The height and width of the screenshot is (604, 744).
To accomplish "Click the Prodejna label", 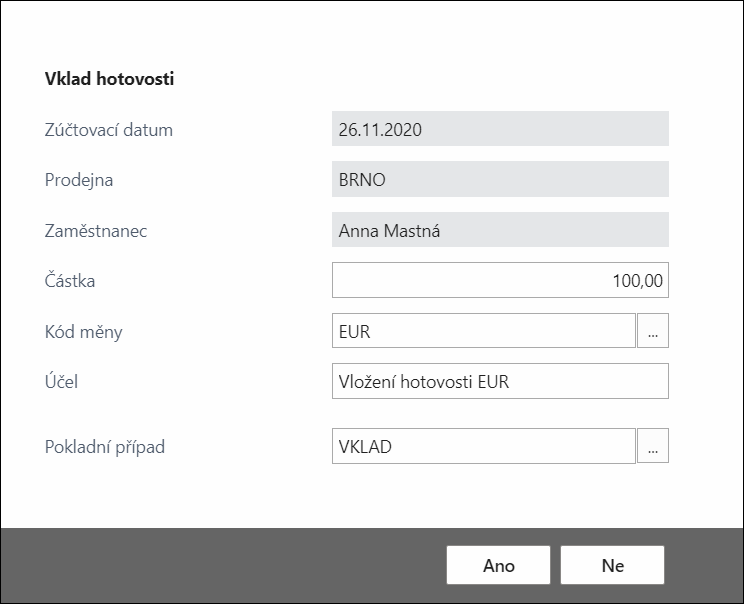I will (x=79, y=180).
